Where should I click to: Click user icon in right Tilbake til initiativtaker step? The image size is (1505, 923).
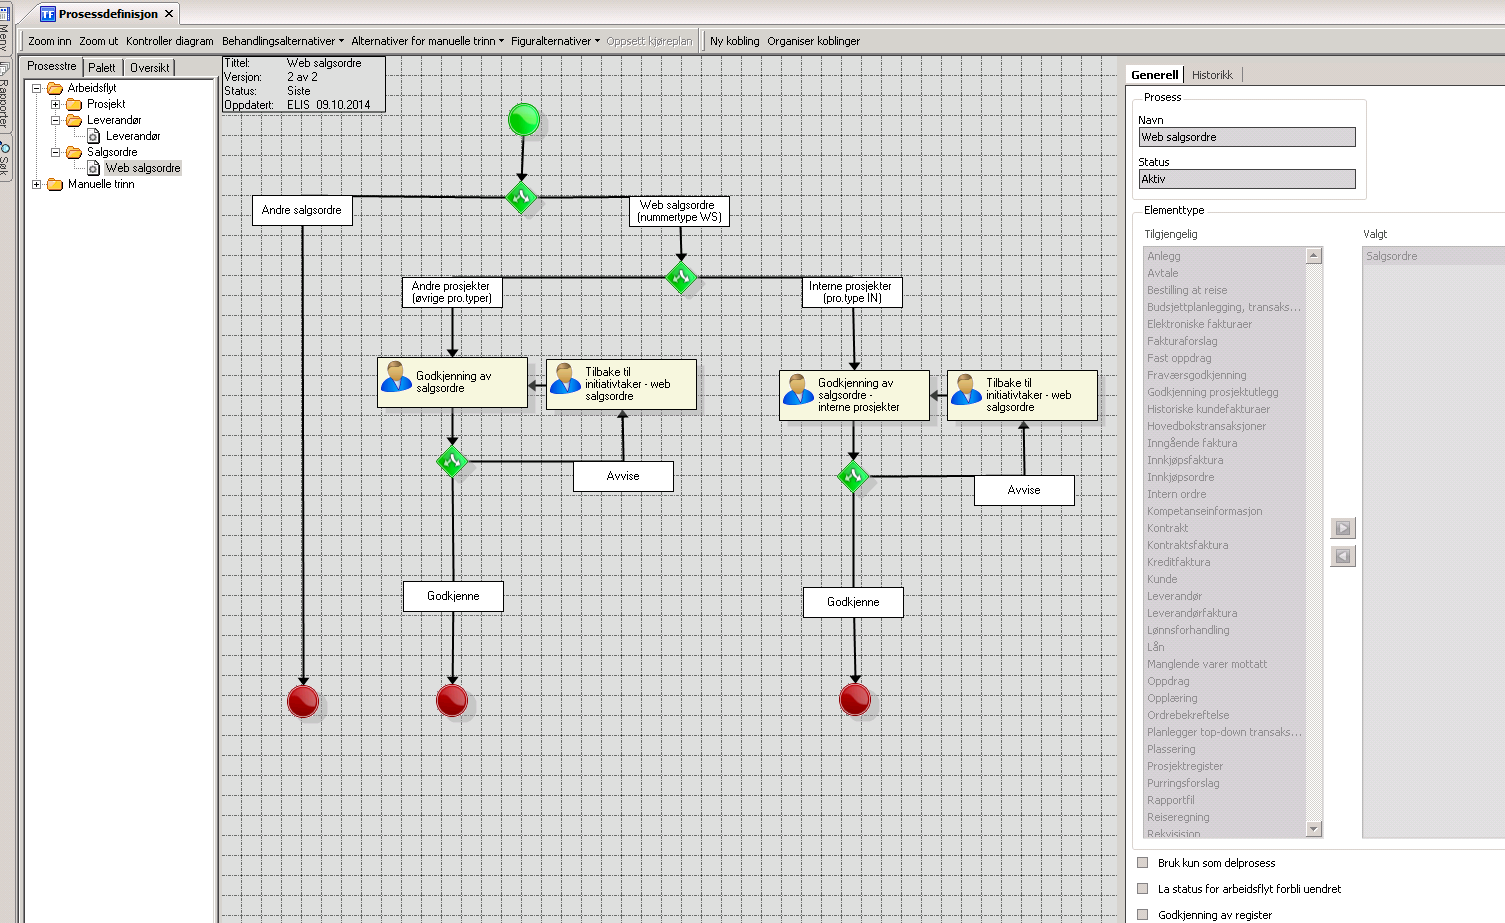pos(967,390)
